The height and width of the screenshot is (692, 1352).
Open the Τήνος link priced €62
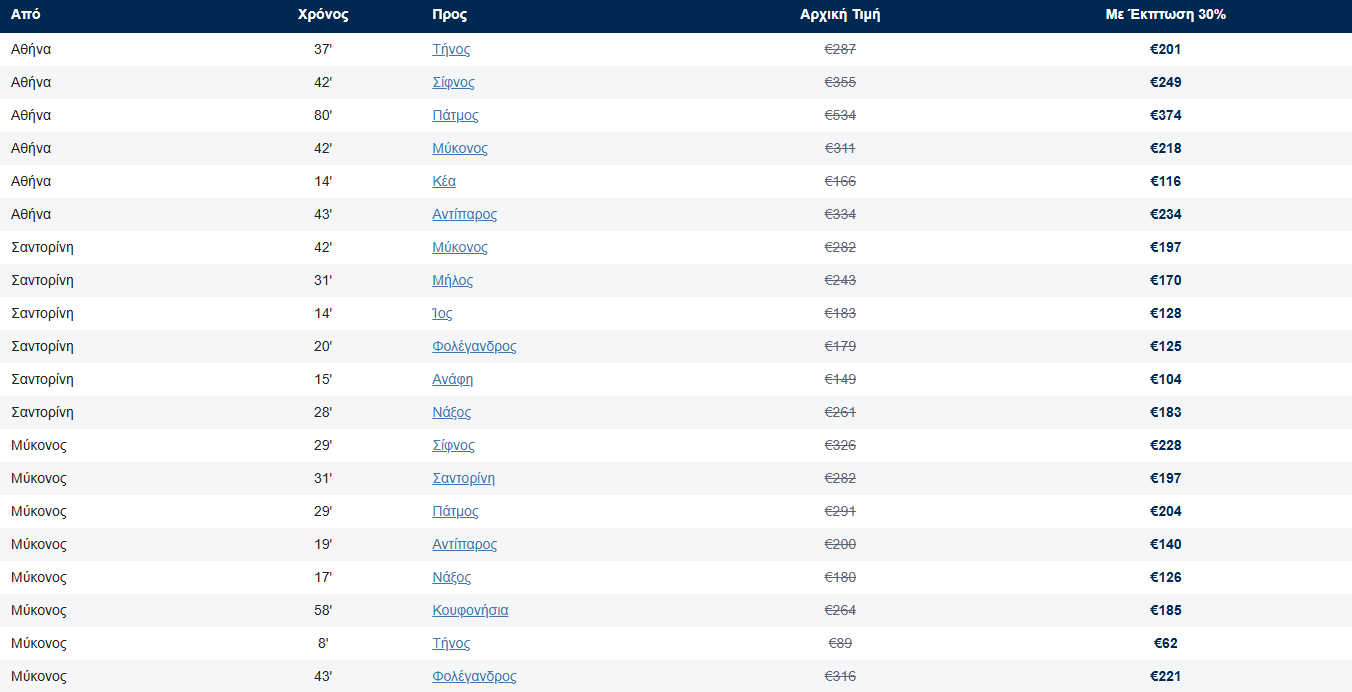pyautogui.click(x=451, y=643)
